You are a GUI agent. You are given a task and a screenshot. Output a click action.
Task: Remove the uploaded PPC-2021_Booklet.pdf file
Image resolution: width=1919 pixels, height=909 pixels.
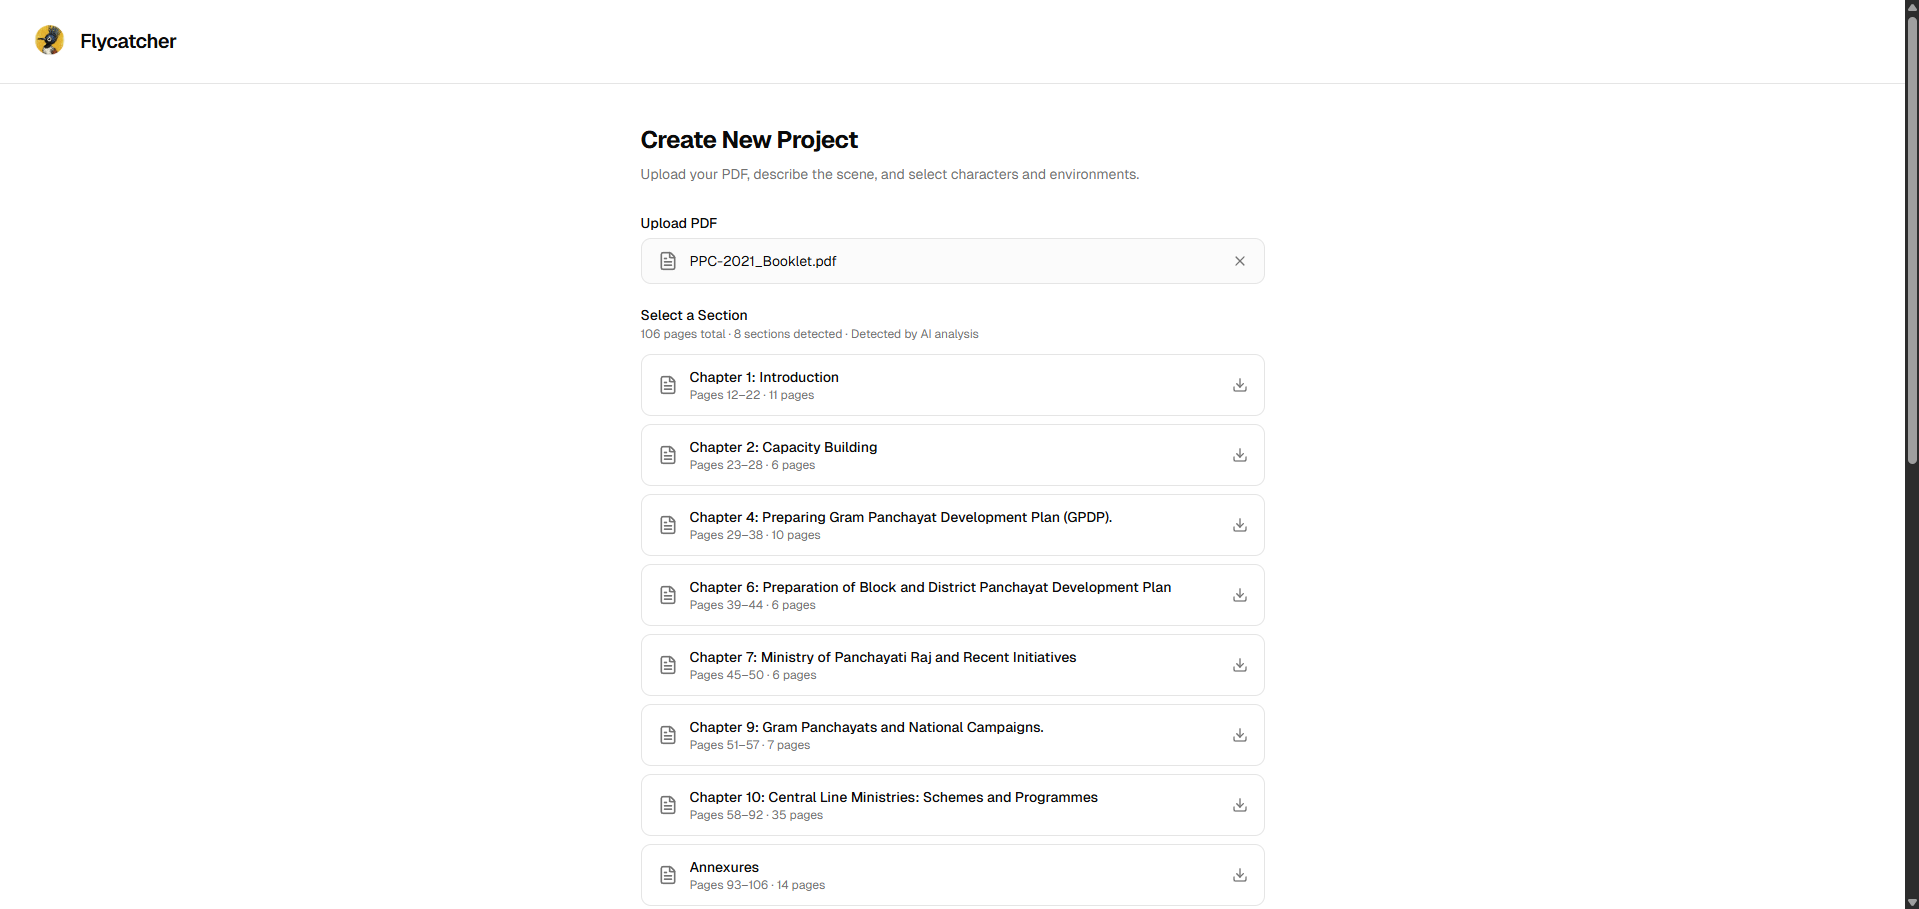1239,261
